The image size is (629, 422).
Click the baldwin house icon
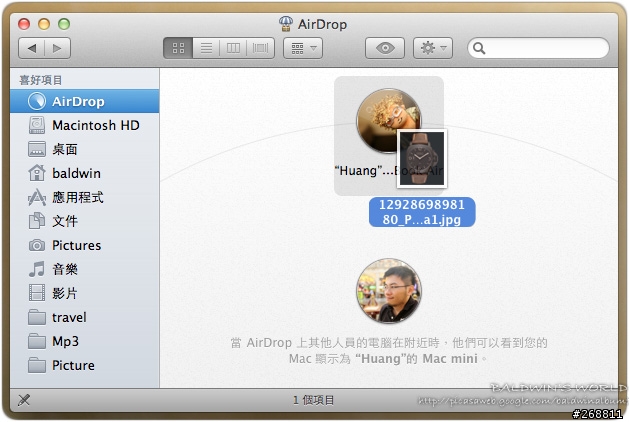[37, 173]
